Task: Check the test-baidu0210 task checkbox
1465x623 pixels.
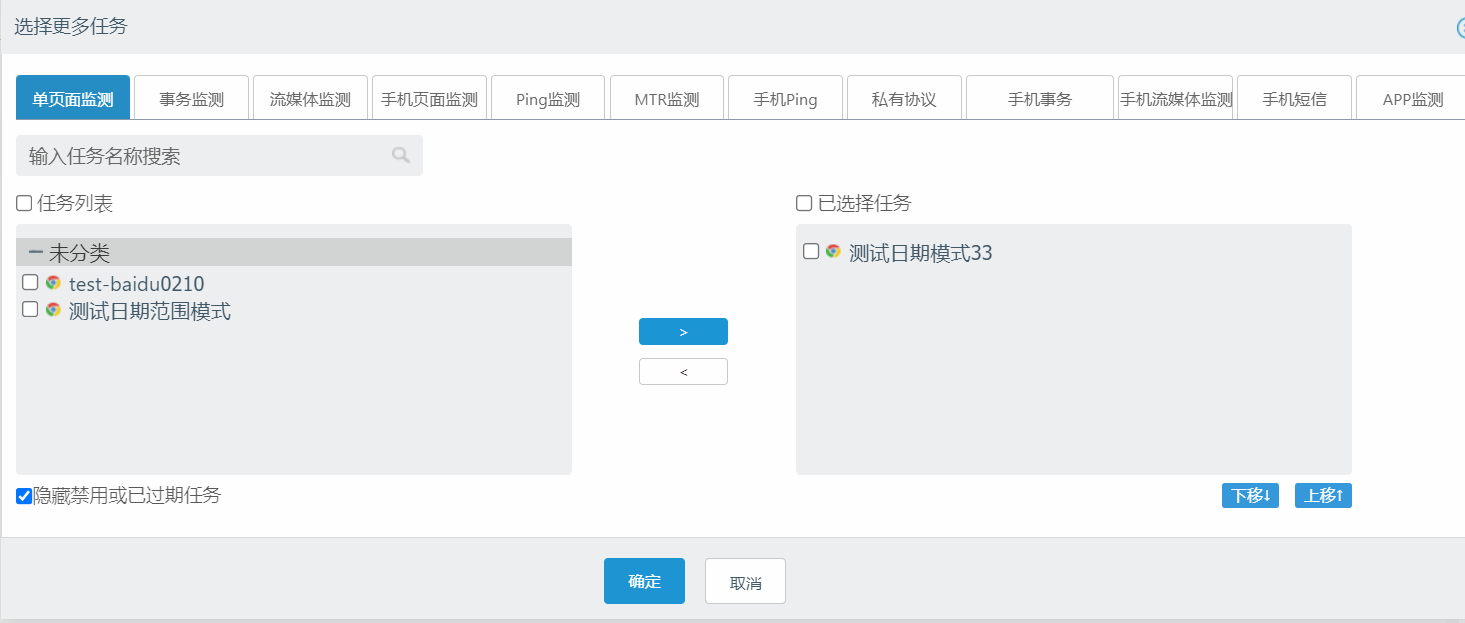Action: click(x=30, y=283)
